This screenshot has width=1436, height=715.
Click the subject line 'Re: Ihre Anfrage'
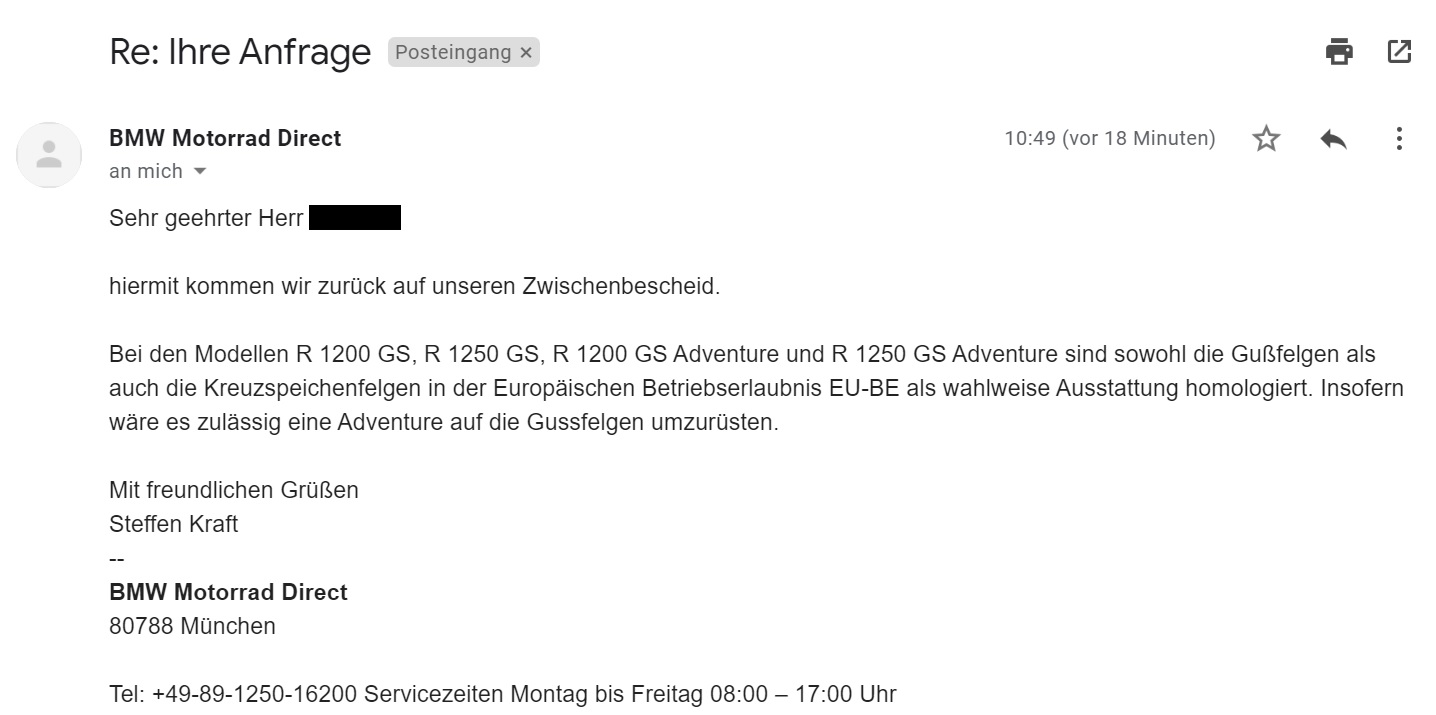point(240,52)
